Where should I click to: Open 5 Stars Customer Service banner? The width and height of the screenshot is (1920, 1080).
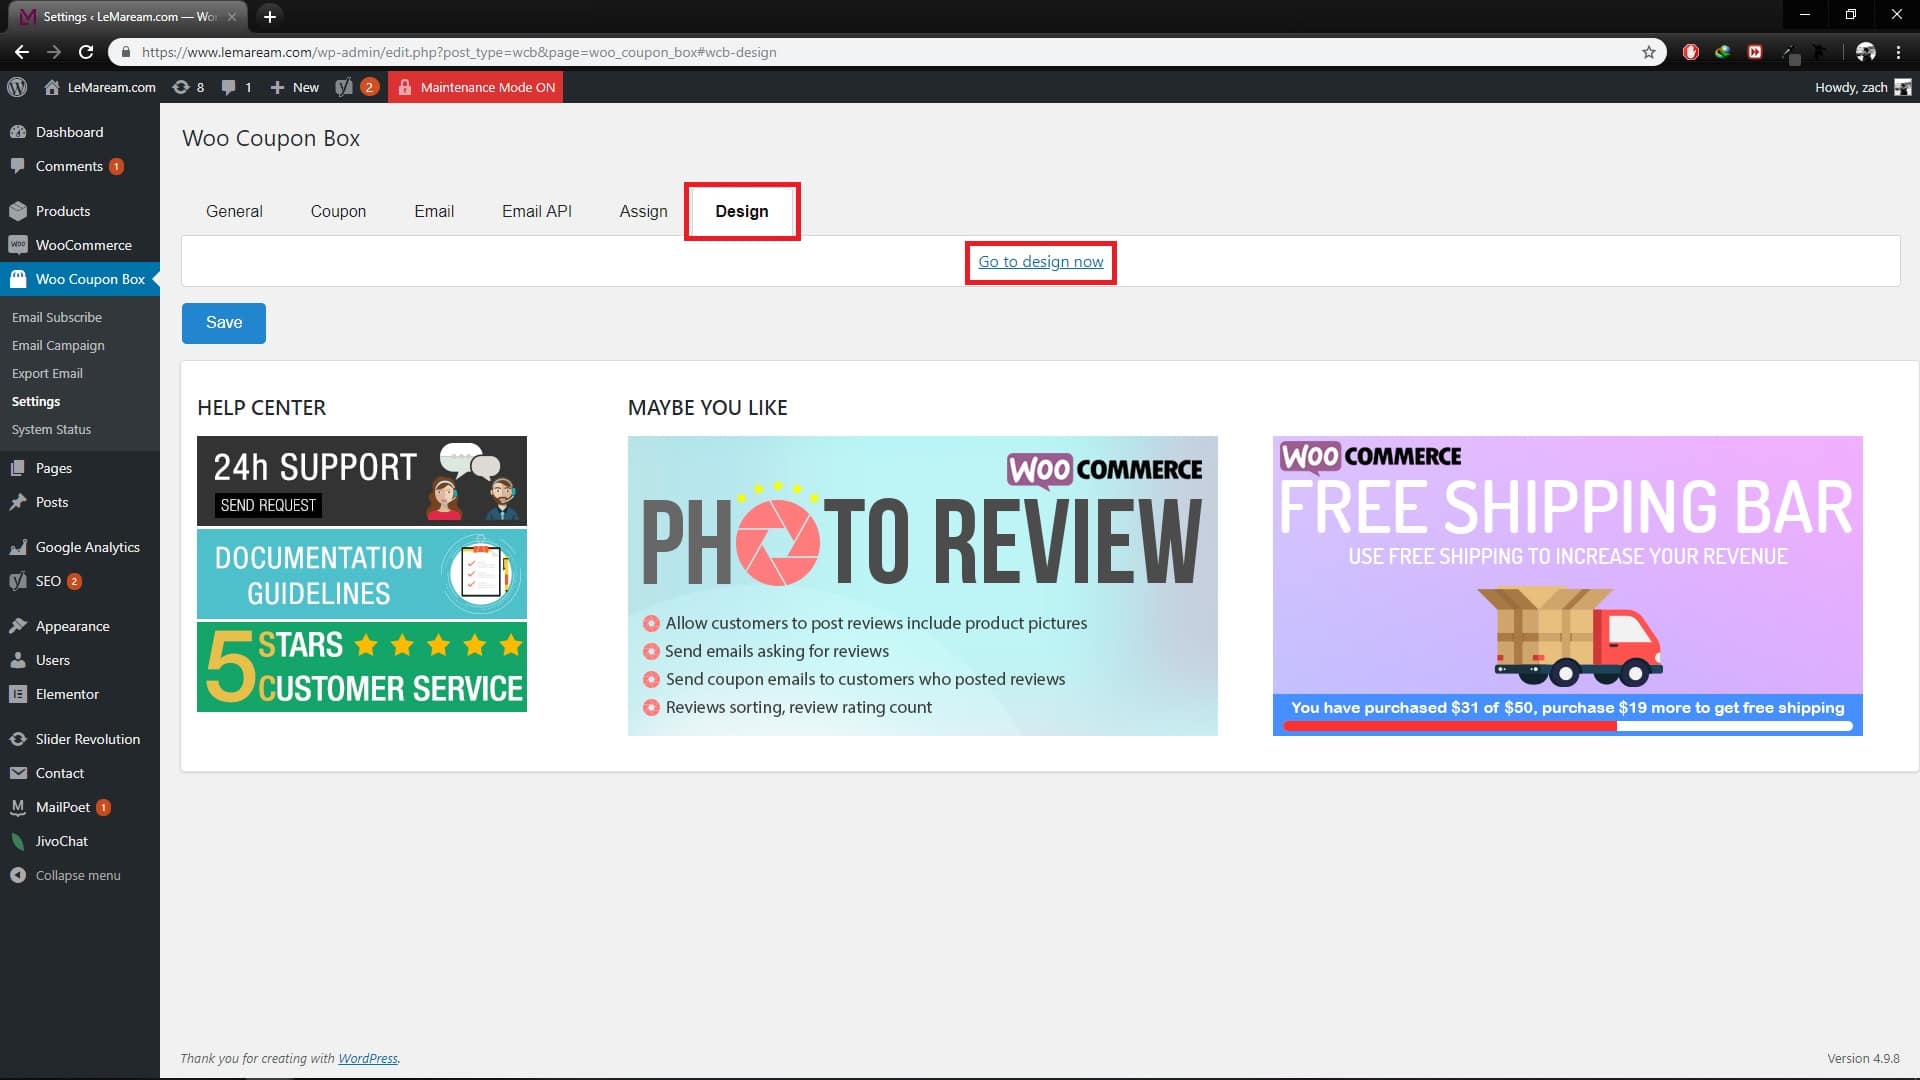coord(362,667)
